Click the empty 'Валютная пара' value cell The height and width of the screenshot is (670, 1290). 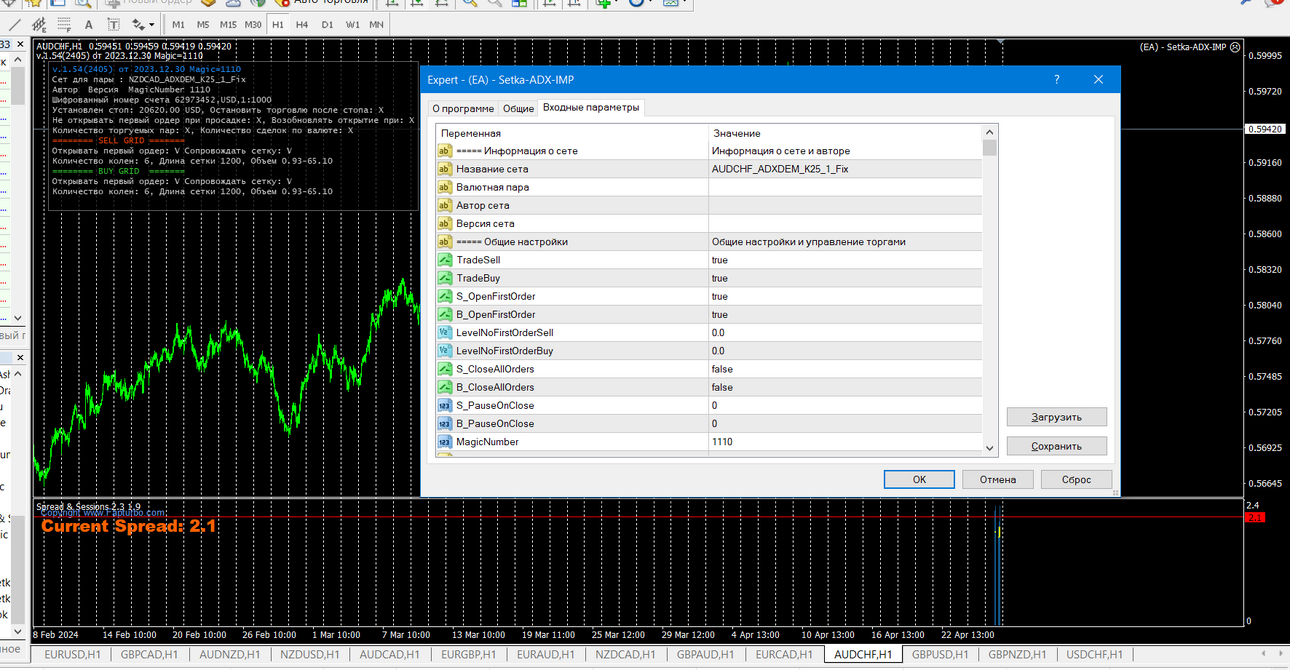[845, 187]
